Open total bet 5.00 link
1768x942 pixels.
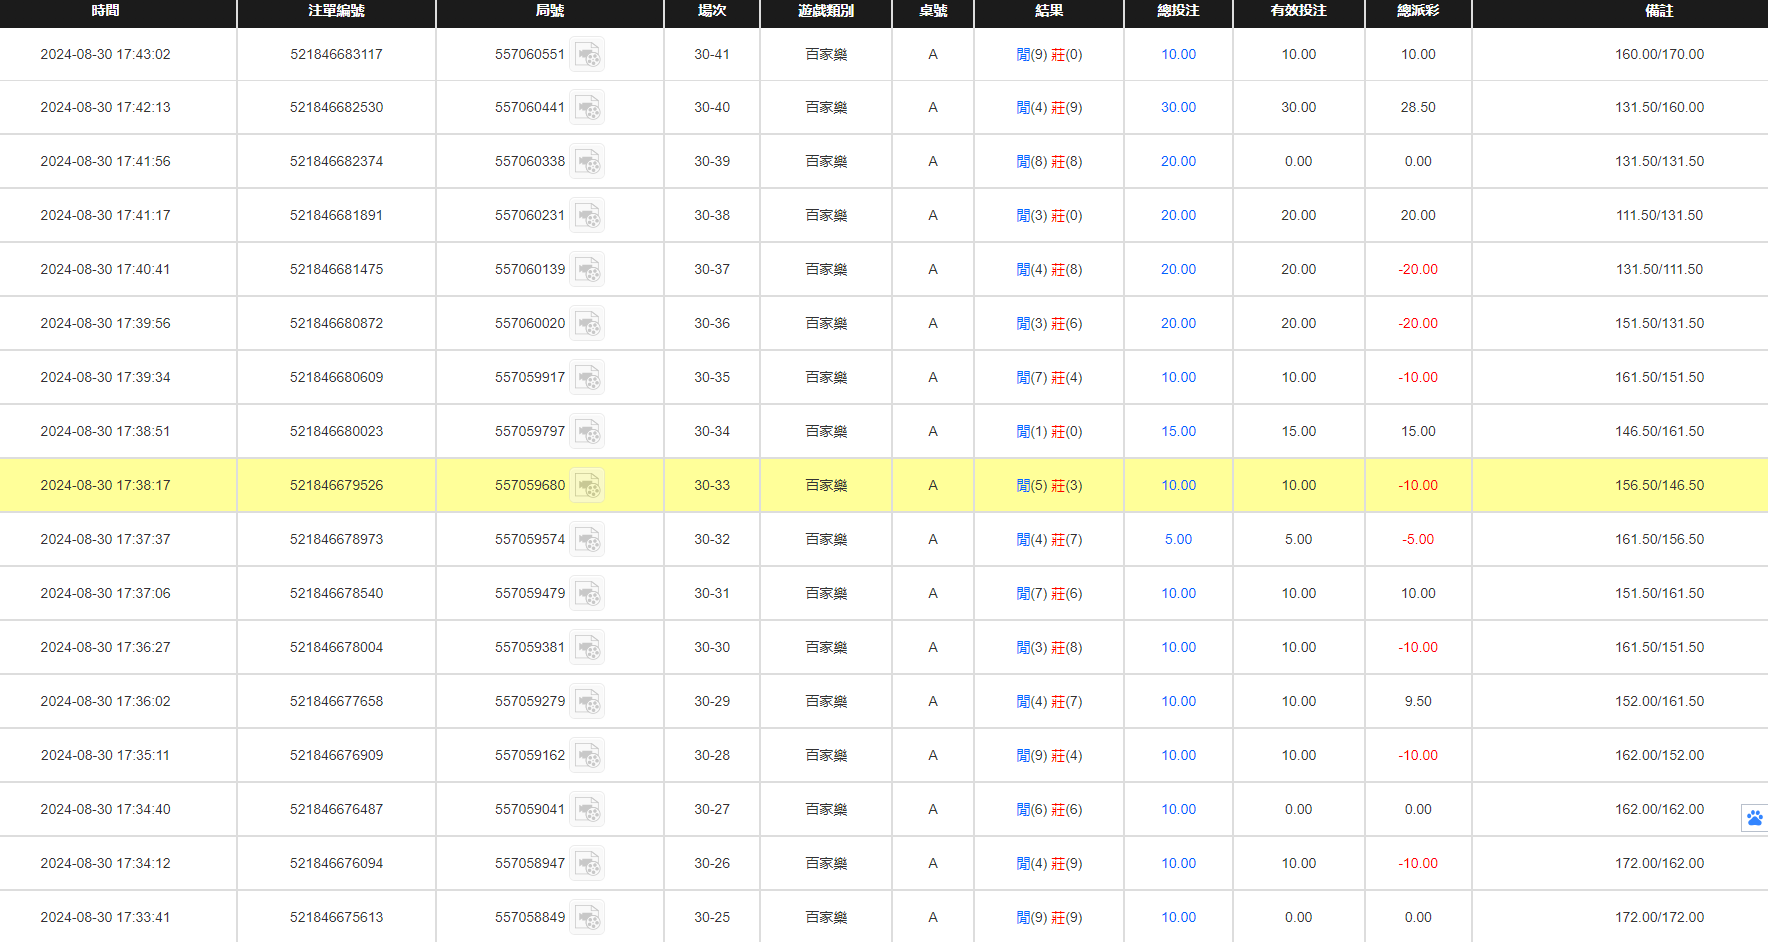coord(1178,540)
